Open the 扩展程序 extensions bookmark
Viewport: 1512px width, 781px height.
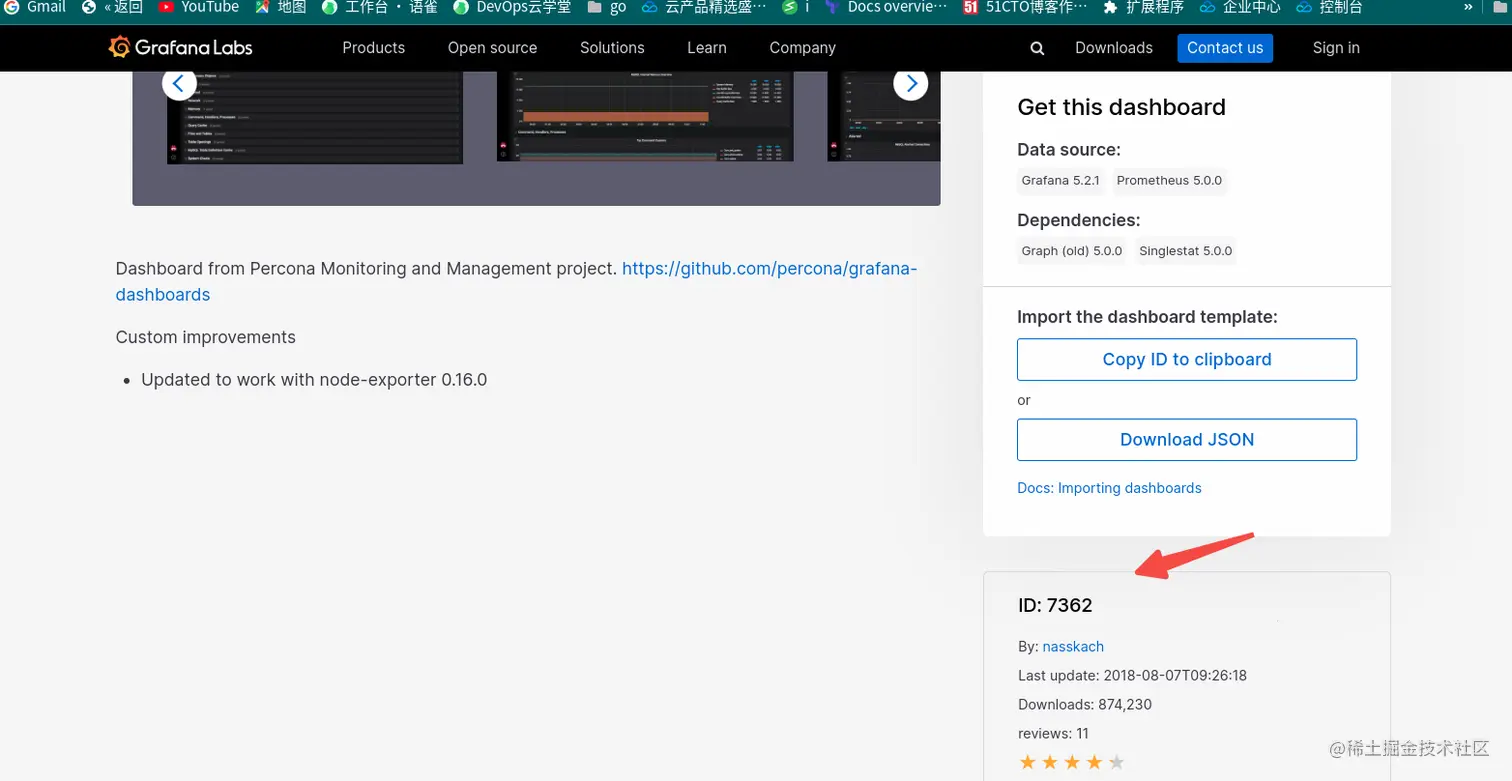tap(1143, 7)
